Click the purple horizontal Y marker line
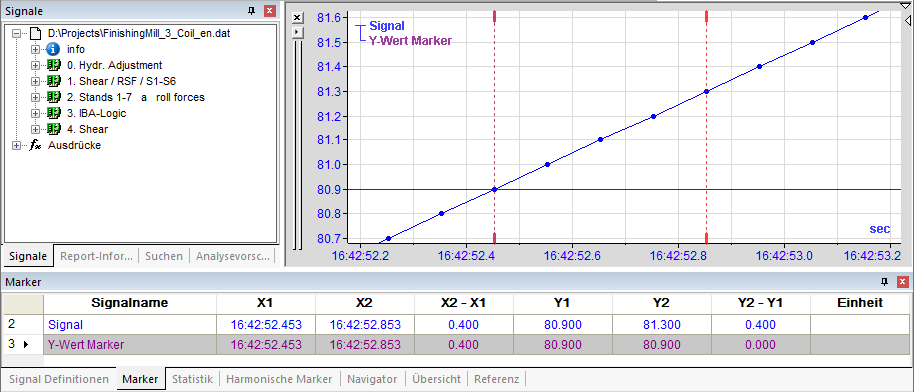This screenshot has width=914, height=392. [624, 189]
